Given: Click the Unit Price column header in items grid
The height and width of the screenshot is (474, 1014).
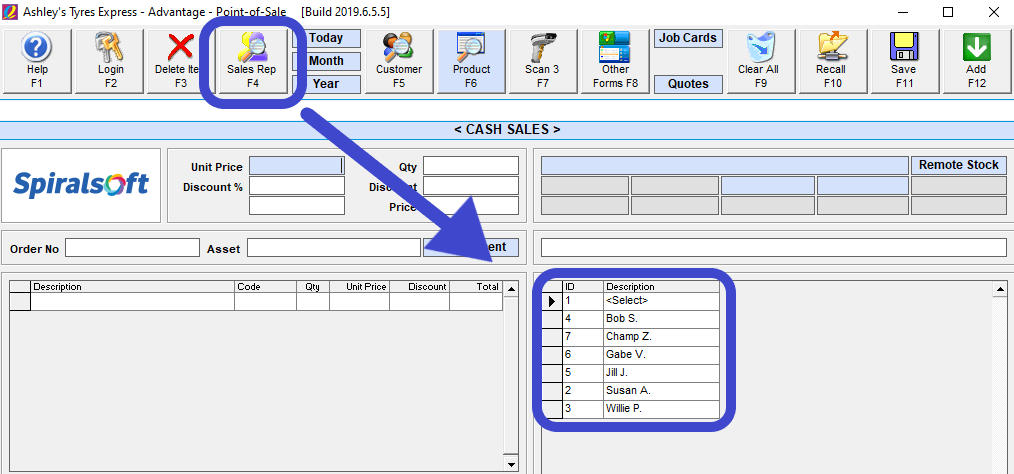Looking at the screenshot, I should 360,286.
